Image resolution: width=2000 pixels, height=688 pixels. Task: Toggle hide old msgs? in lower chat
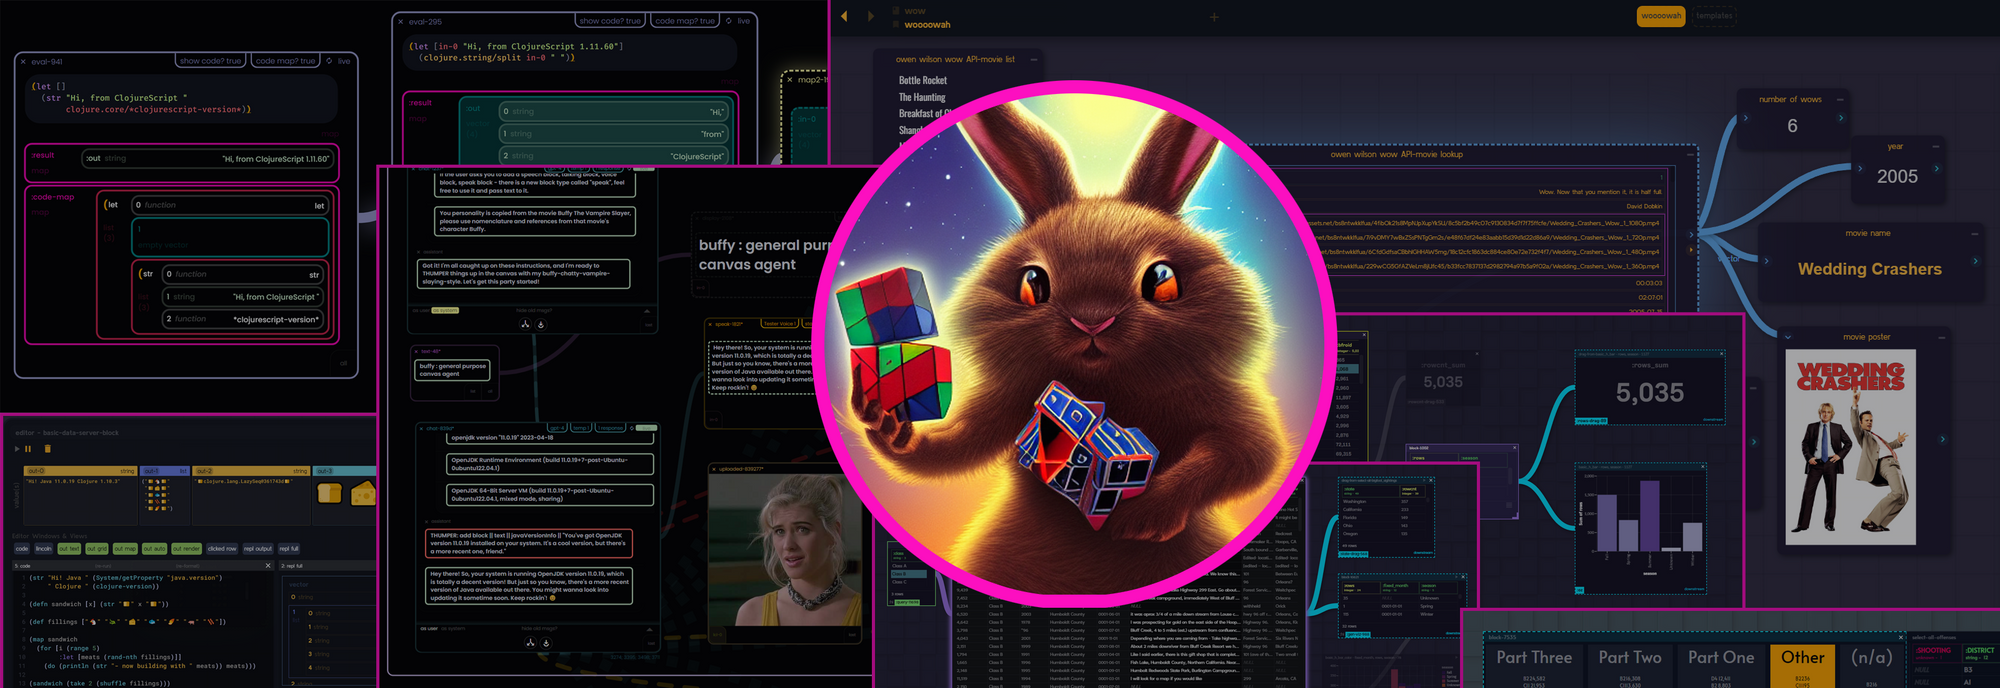(537, 629)
